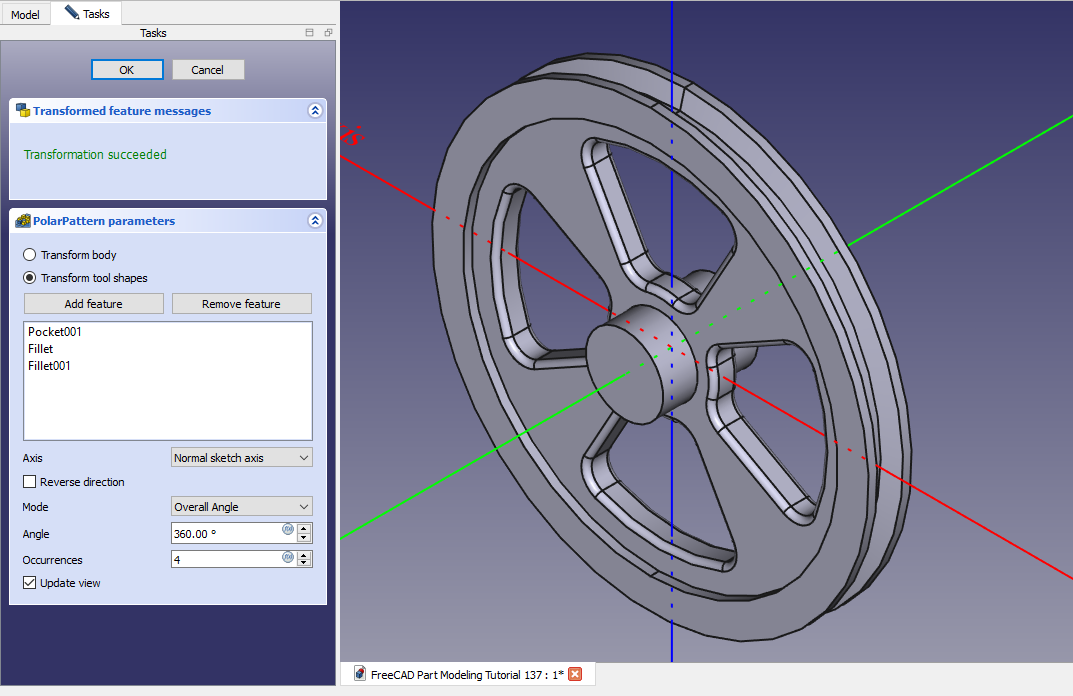Collapse the PolarPattern parameters section
This screenshot has height=696, width=1073.
(x=315, y=221)
